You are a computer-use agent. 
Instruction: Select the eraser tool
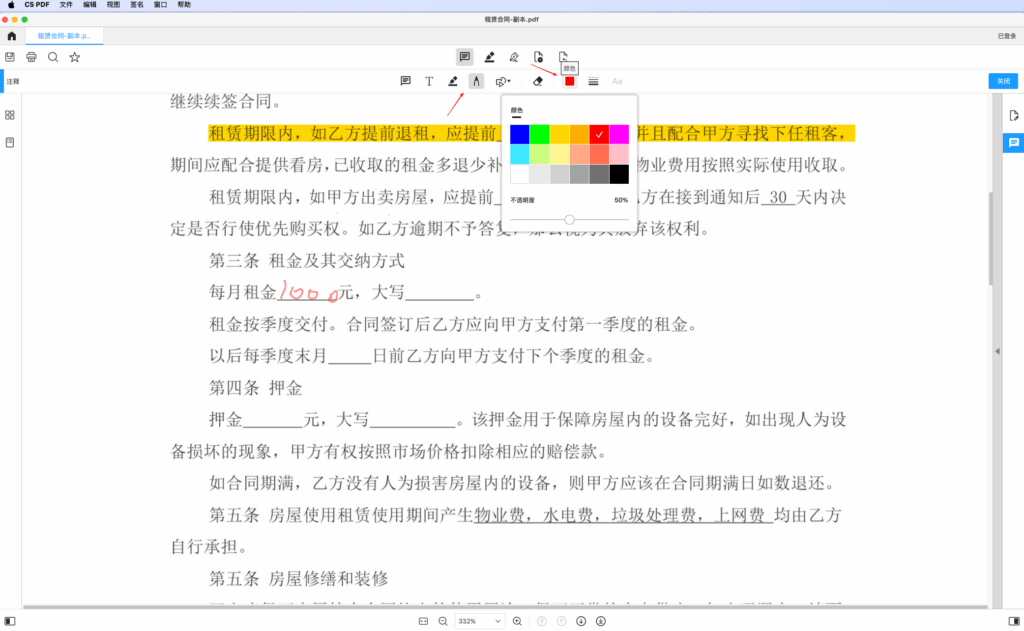click(537, 81)
